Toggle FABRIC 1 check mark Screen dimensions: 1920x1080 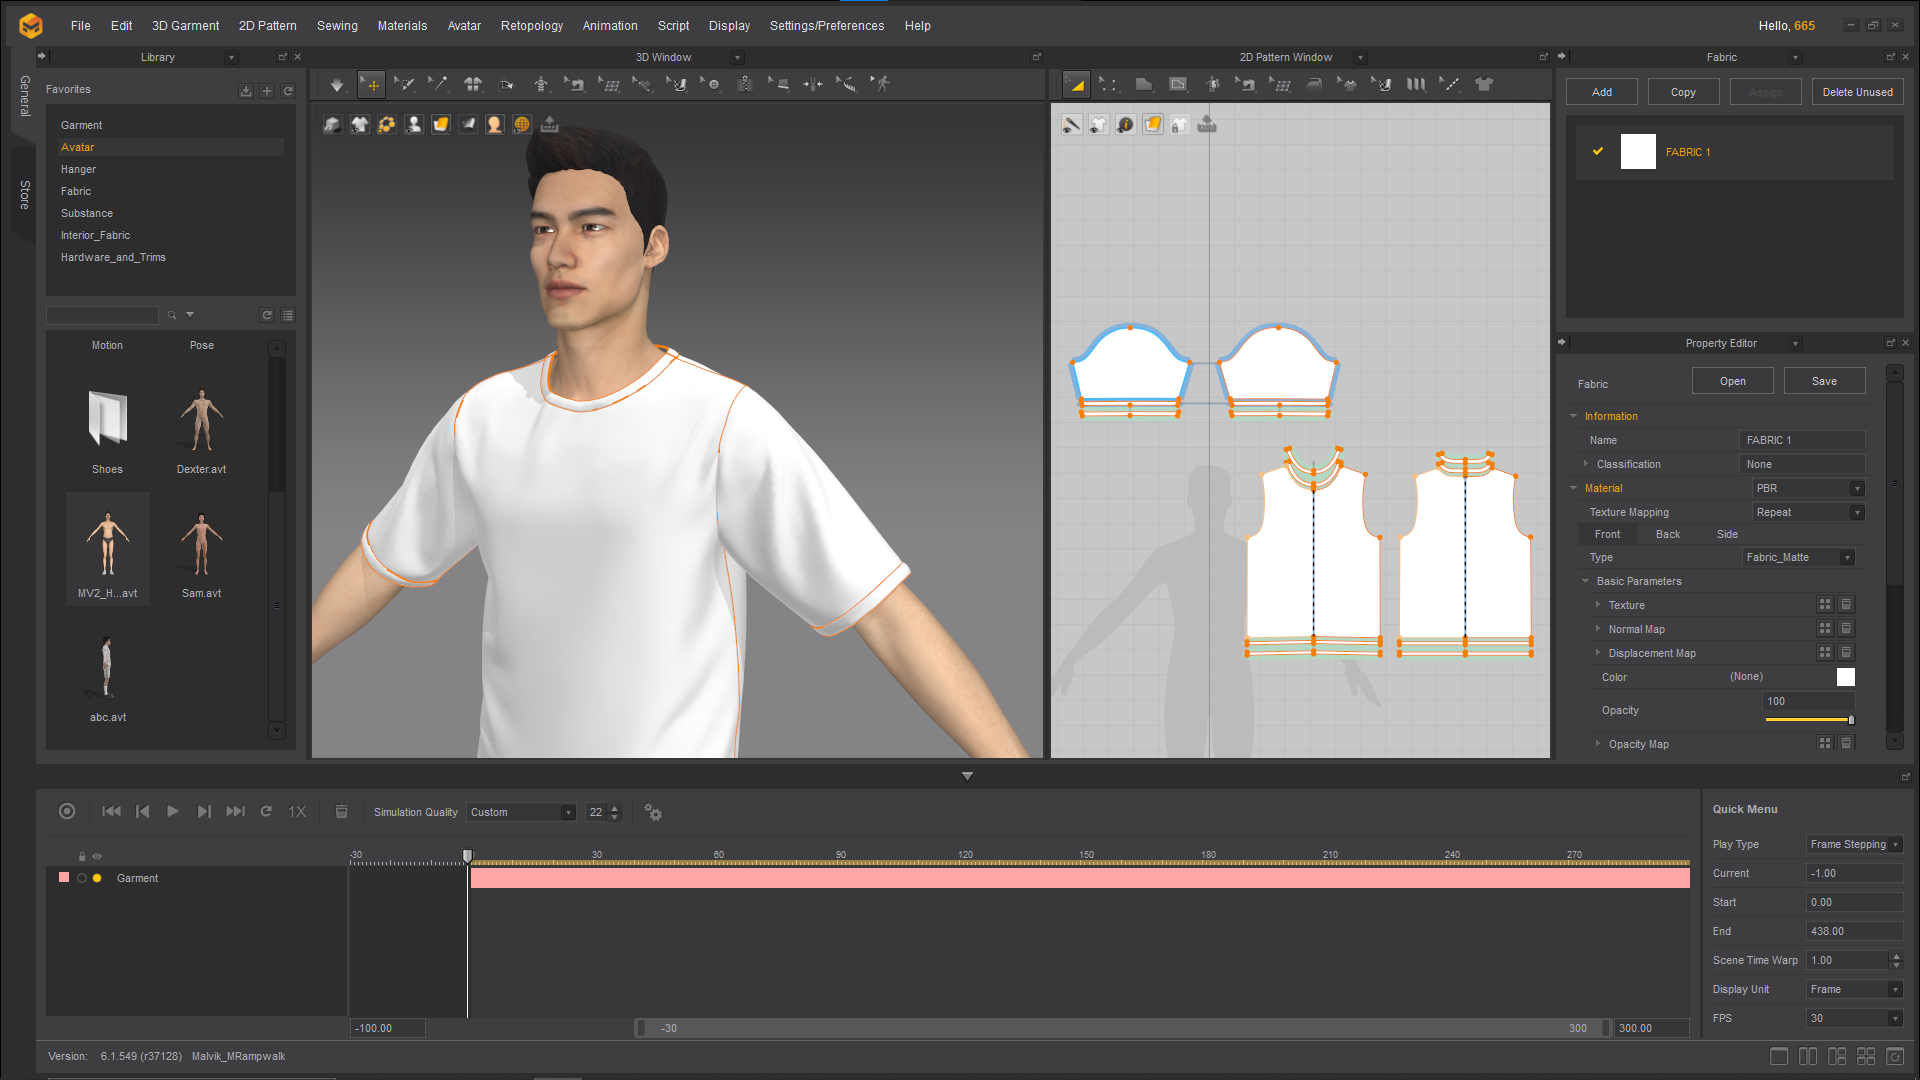(x=1598, y=152)
